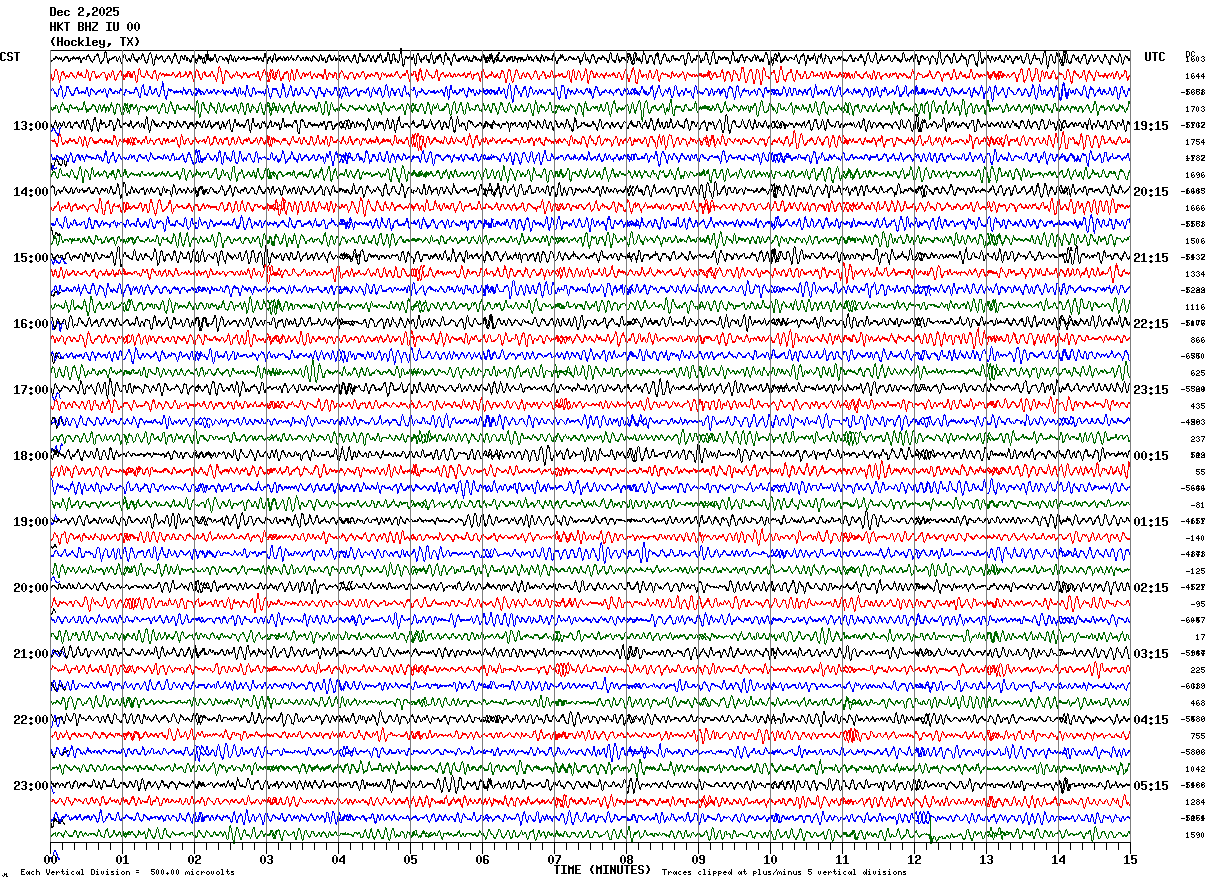The height and width of the screenshot is (886, 1210).
Task: Click the DC offset value 866
Action: click(1197, 340)
